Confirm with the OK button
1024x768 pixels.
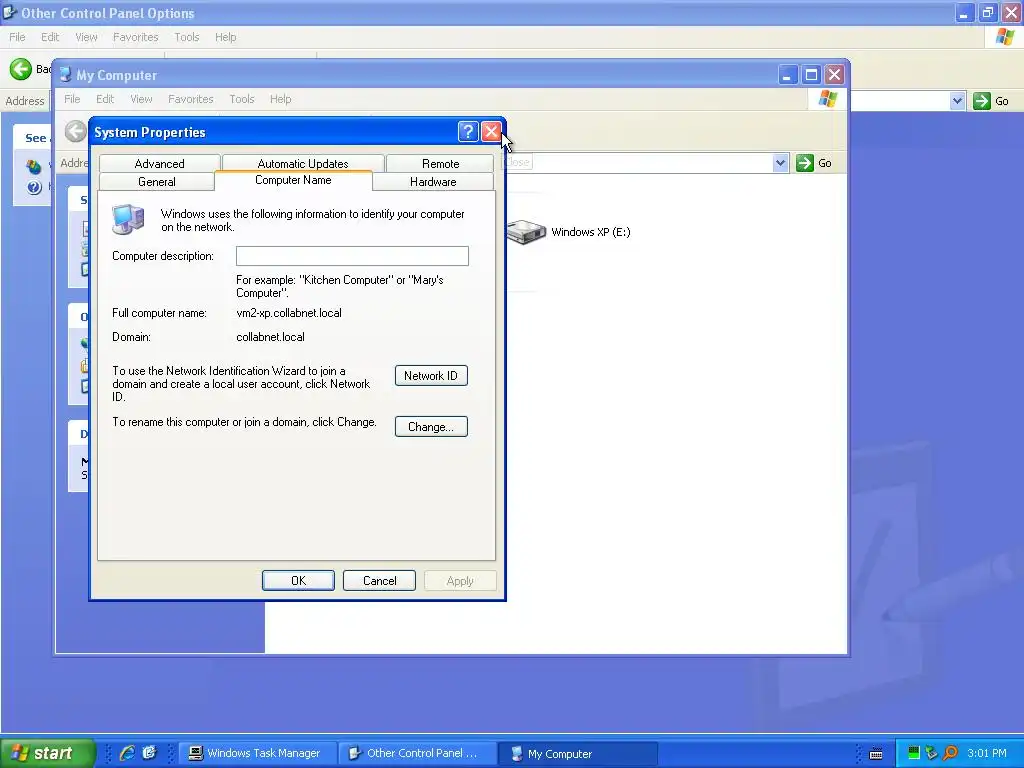298,581
